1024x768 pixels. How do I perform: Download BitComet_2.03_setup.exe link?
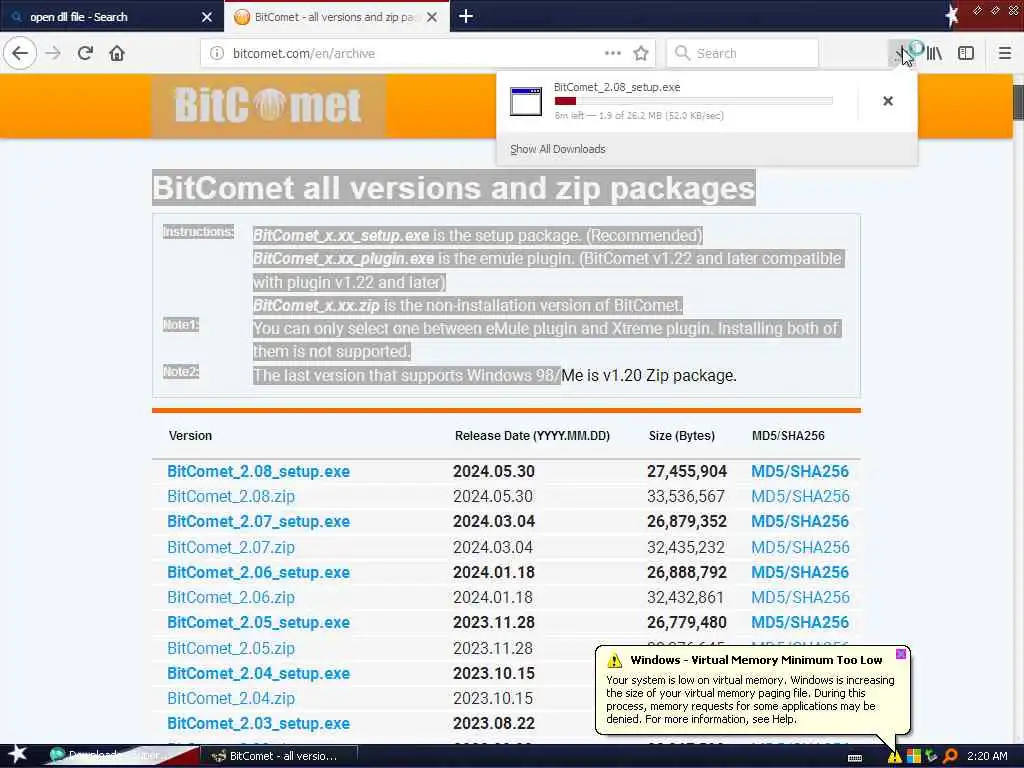259,724
